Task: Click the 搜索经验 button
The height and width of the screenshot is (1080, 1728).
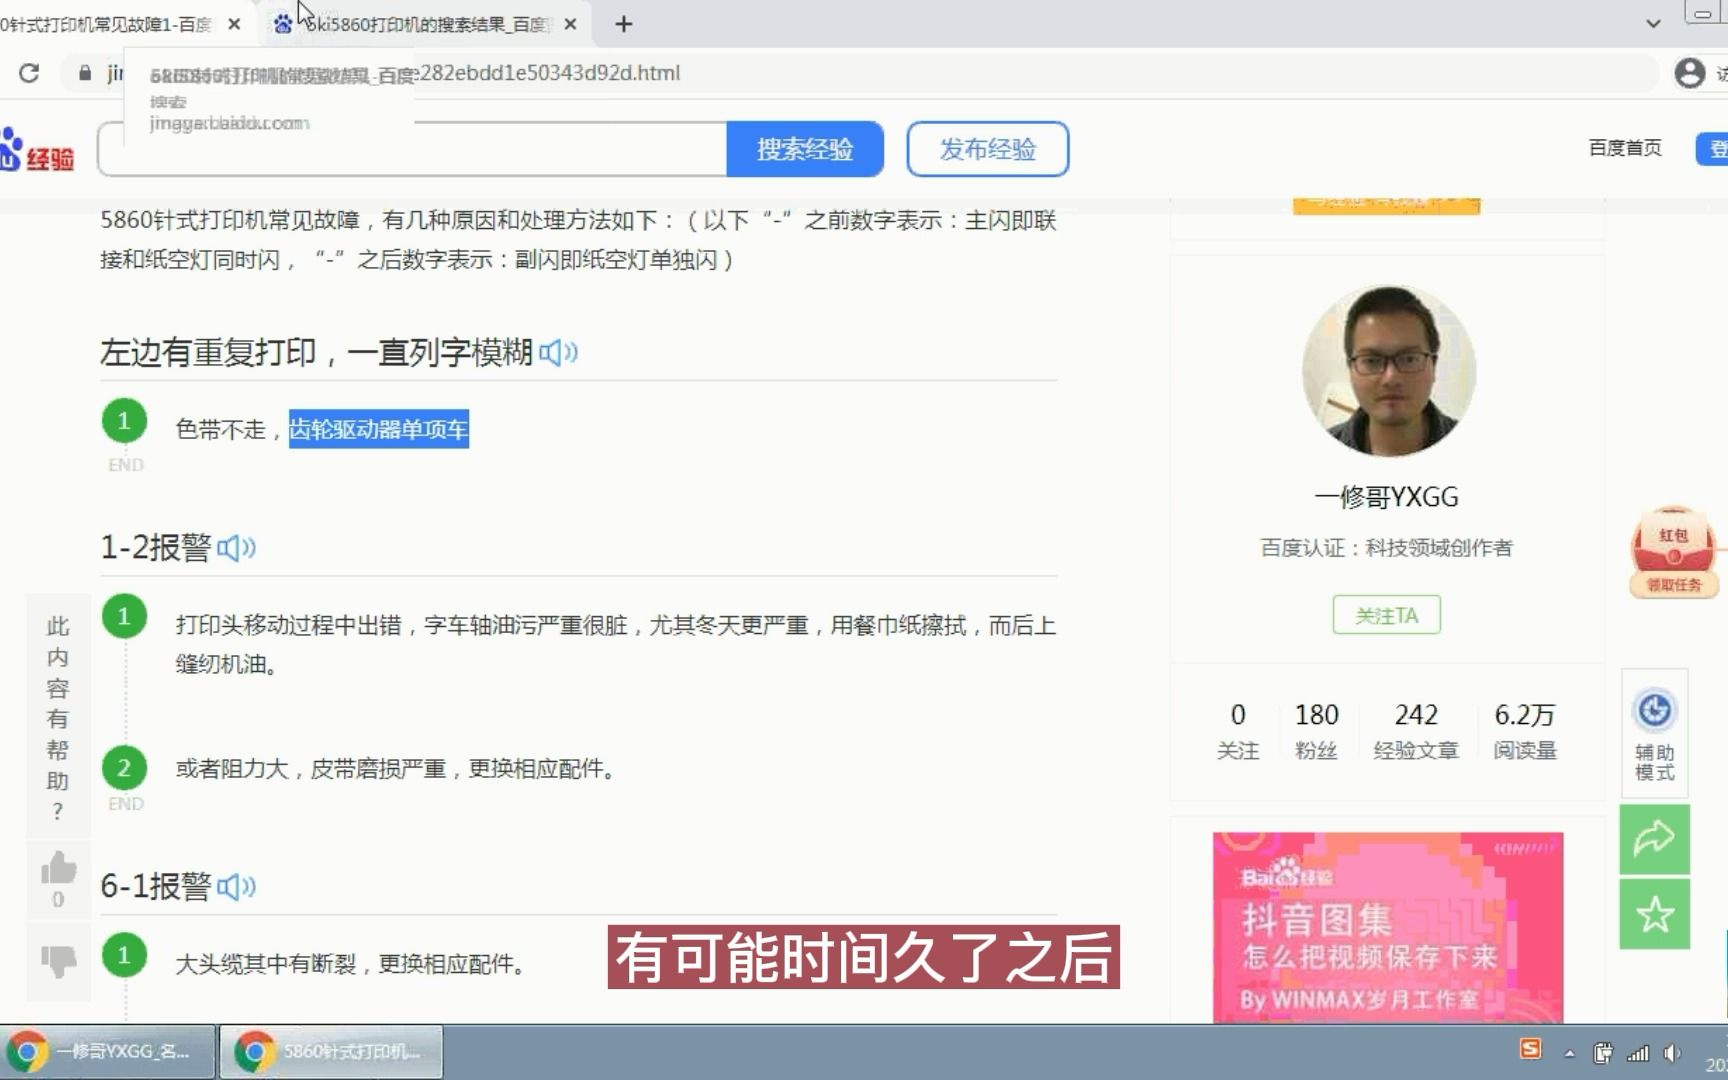Action: coord(805,149)
